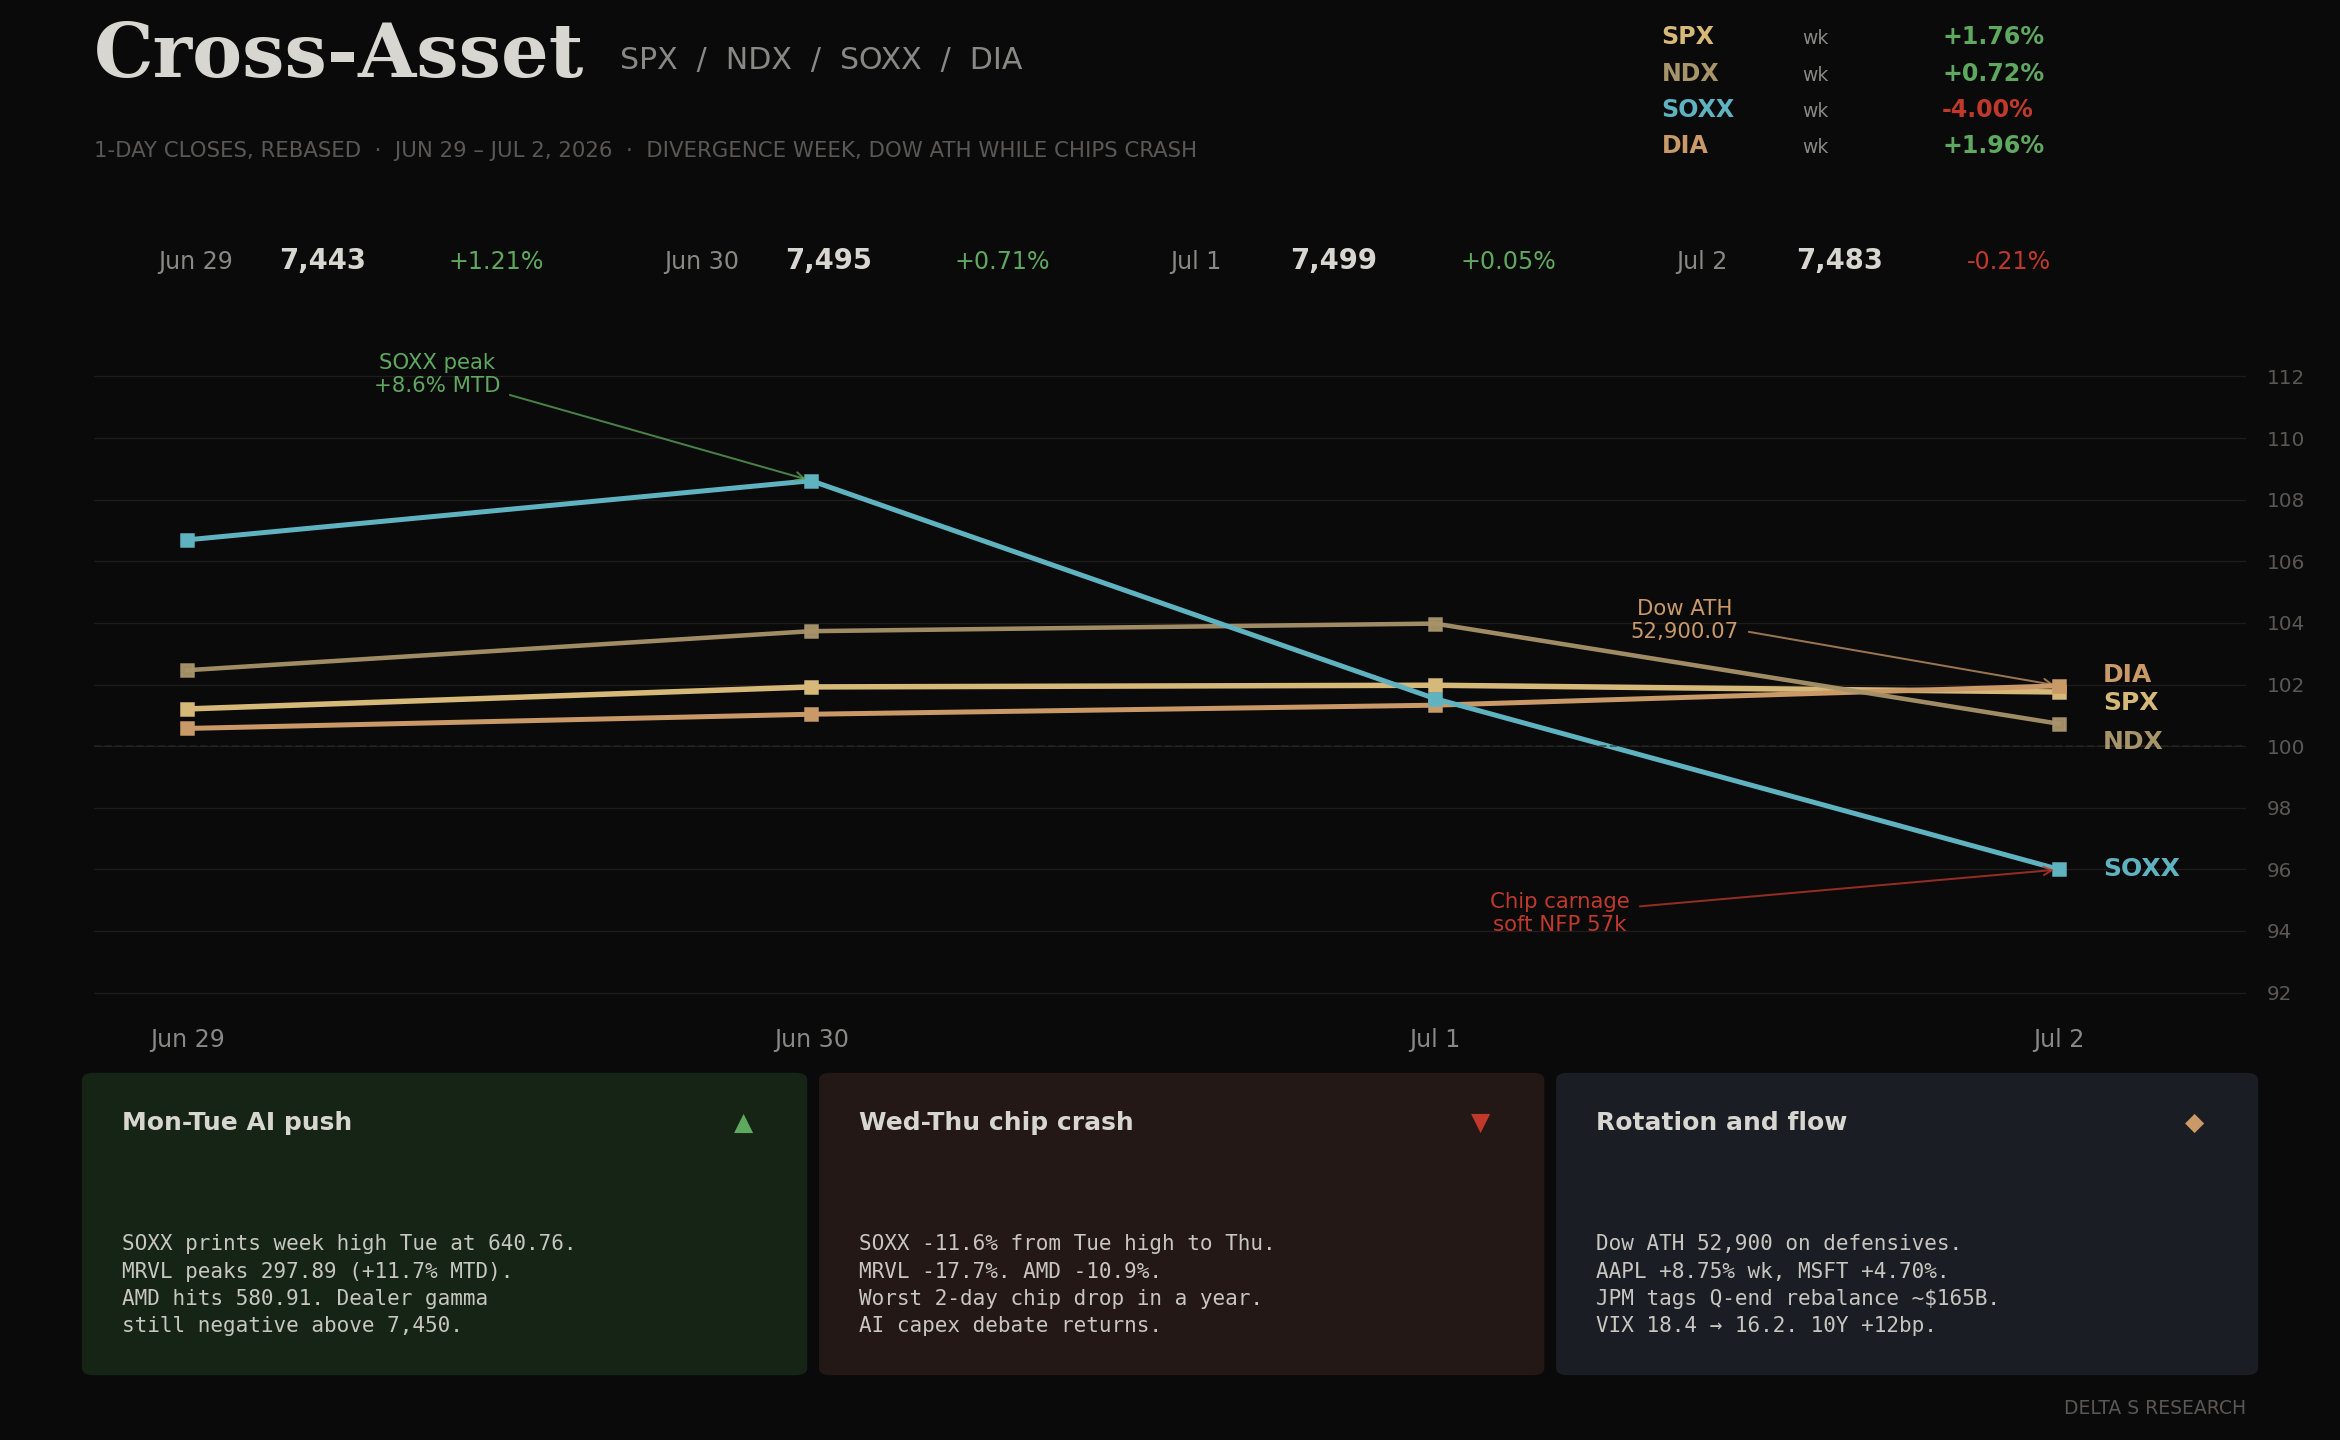Screen dimensions: 2340x1440
Task: Click the red down-triangle on Wed-Thu chip crash card
Action: pos(1480,1123)
